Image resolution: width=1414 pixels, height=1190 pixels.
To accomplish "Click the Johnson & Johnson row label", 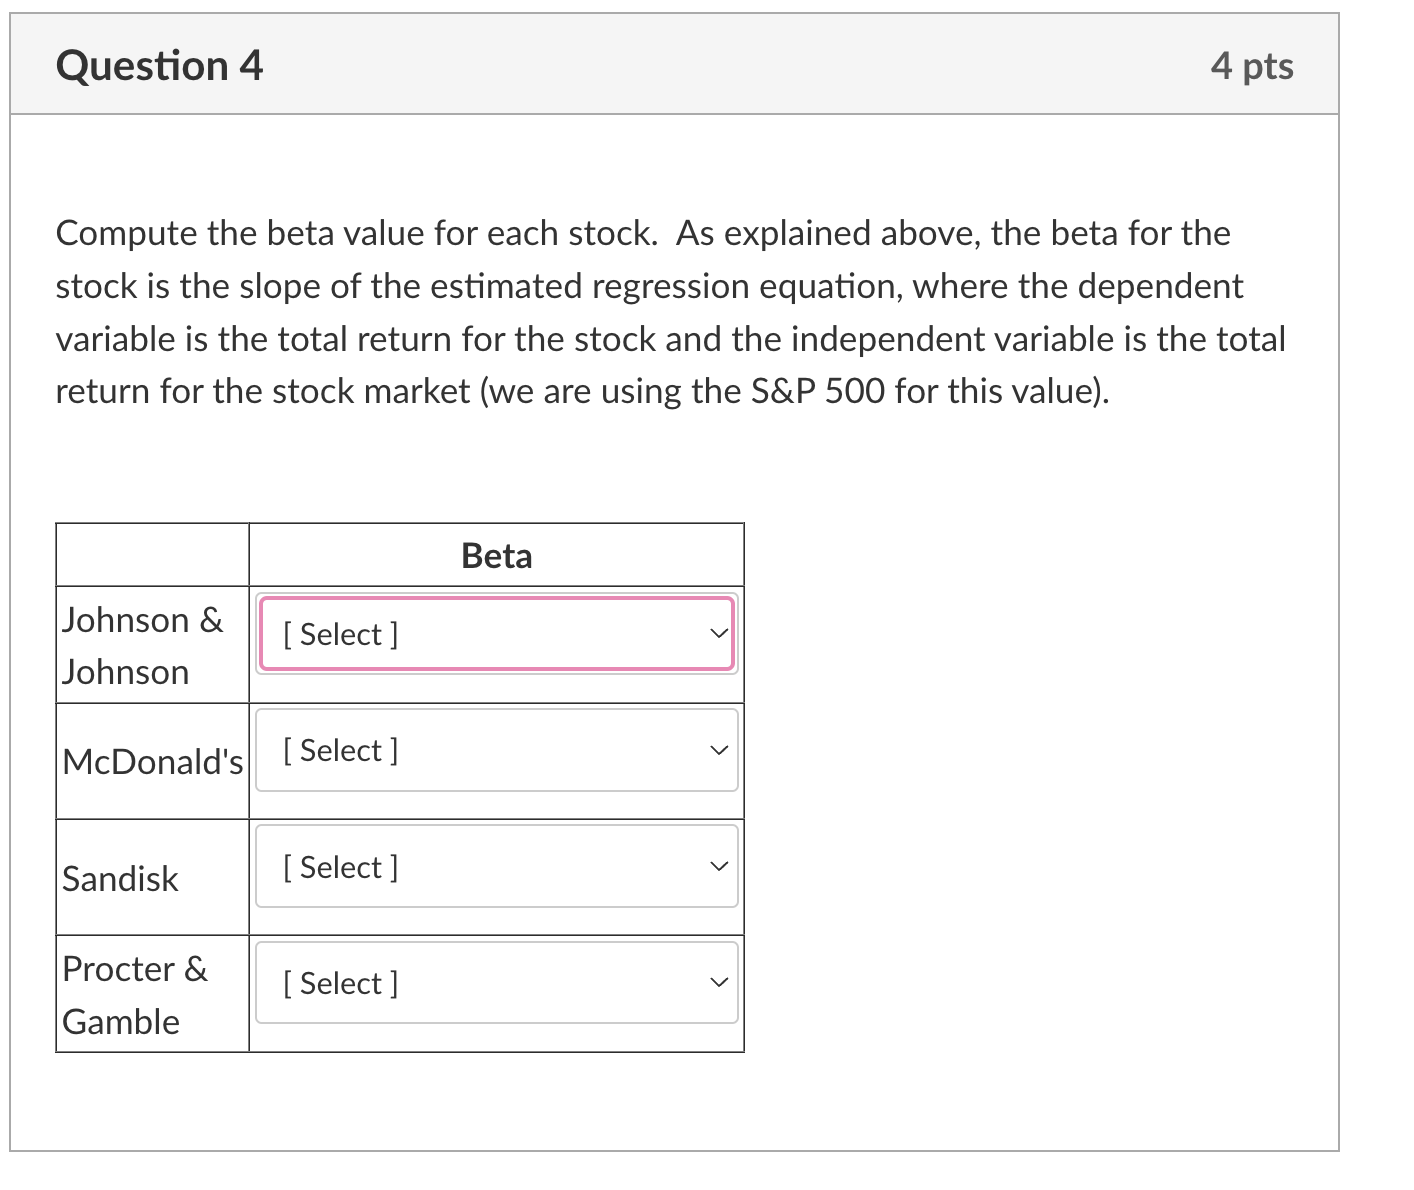I will [x=143, y=645].
